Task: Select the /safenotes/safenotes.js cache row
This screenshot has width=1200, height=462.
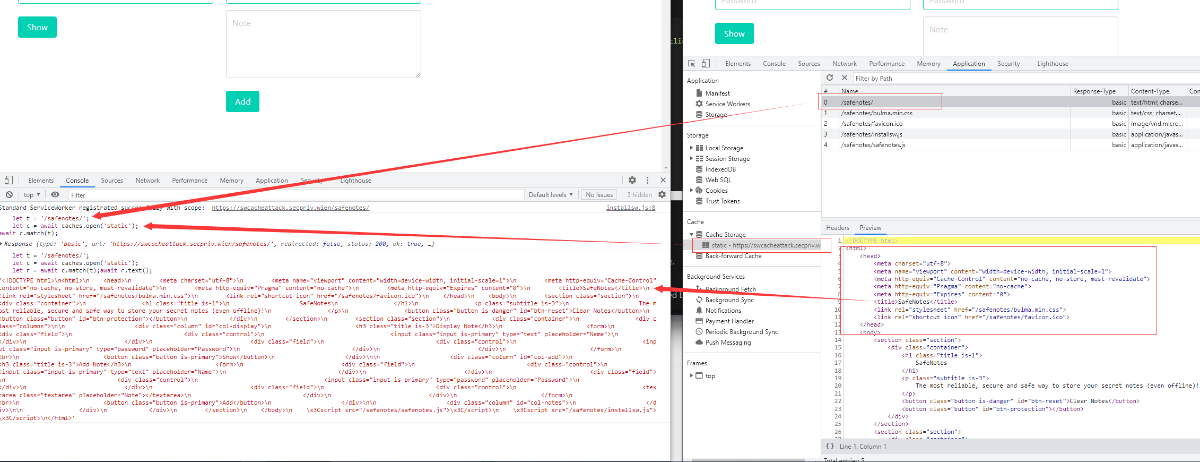Action: click(x=1010, y=145)
